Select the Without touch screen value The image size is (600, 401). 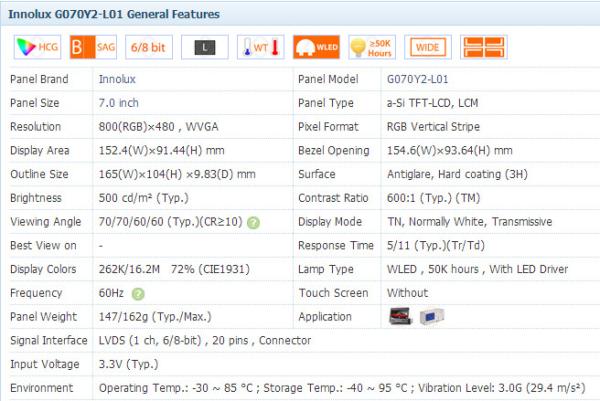coord(408,293)
